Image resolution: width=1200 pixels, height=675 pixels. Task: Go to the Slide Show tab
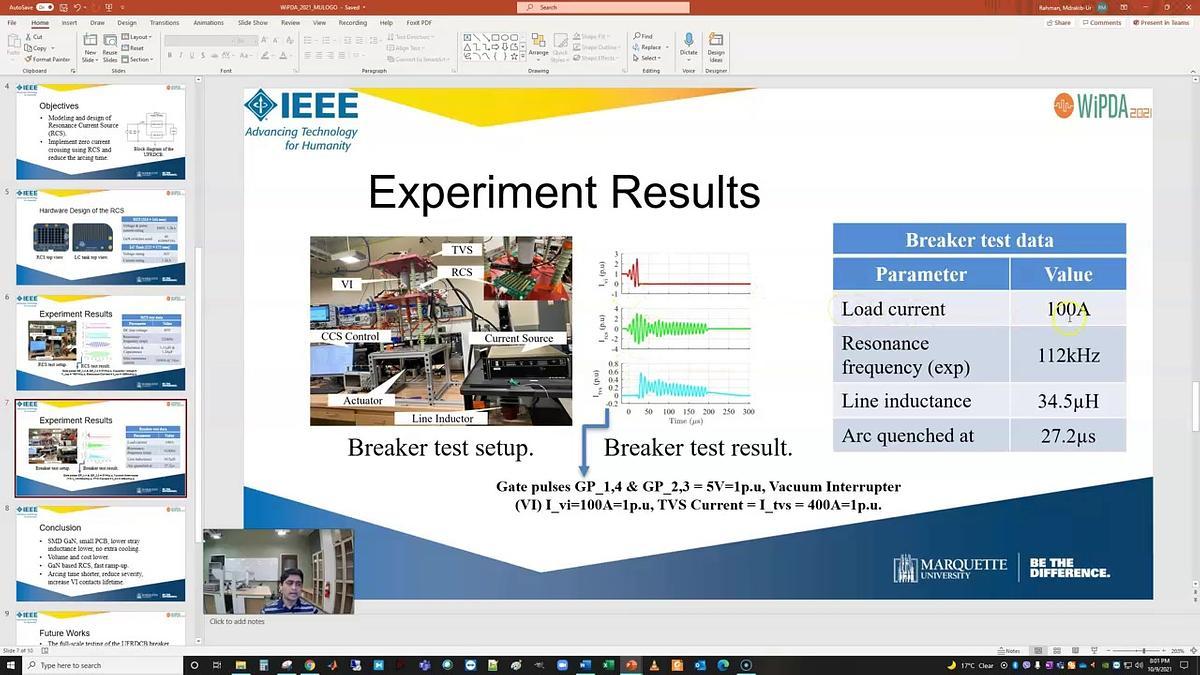click(x=253, y=22)
